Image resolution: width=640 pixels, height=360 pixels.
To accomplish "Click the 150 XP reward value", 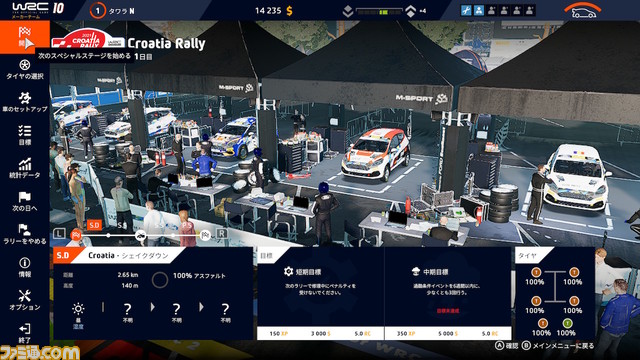I will pyautogui.click(x=279, y=334).
